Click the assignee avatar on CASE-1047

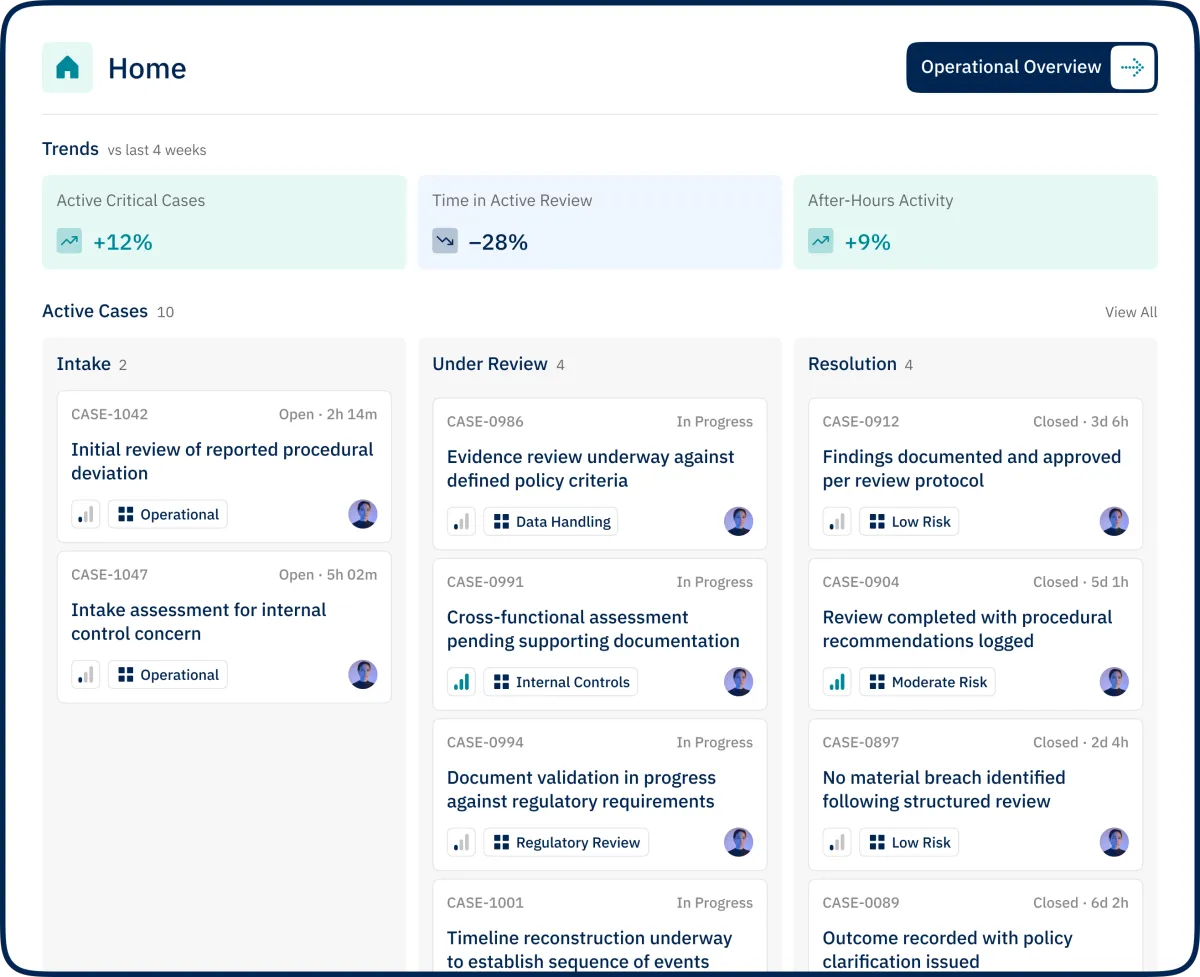point(363,674)
